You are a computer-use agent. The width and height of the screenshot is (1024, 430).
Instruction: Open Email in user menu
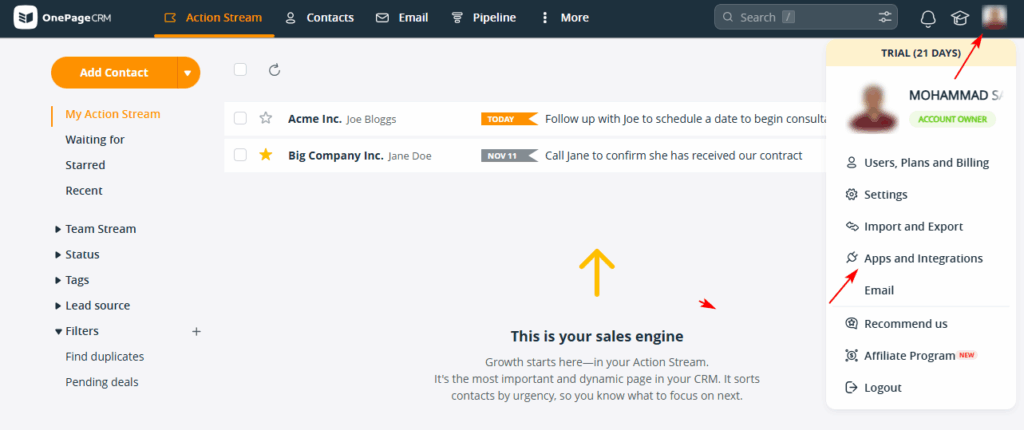tap(879, 290)
